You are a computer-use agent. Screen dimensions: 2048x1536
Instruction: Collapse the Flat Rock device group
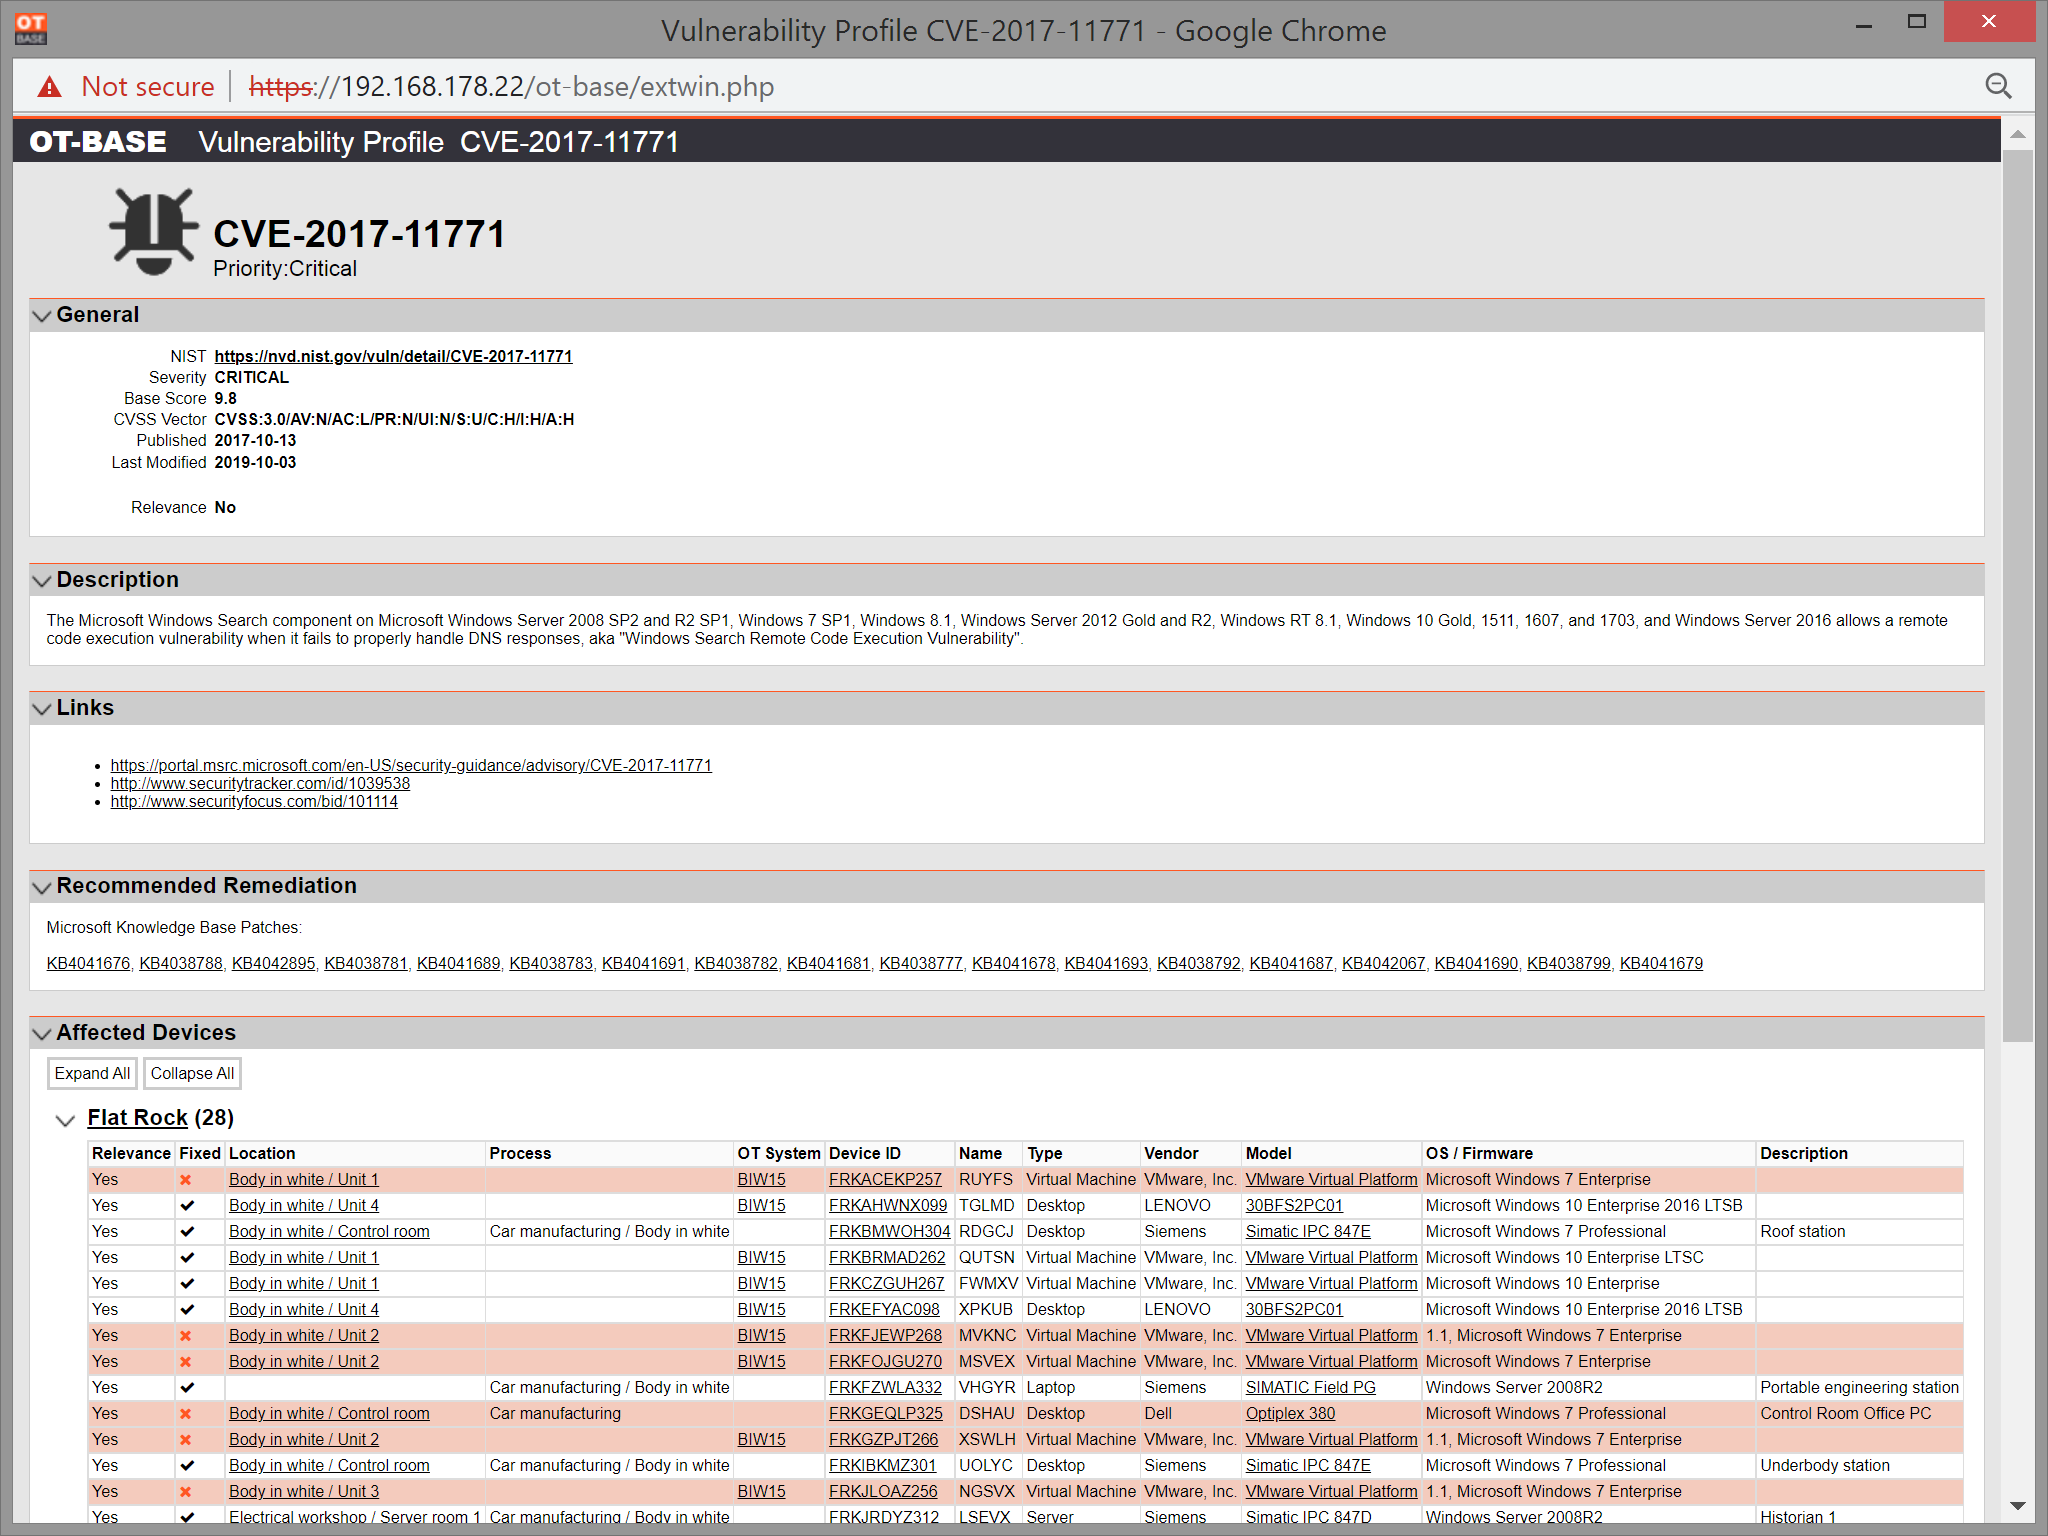tap(65, 1120)
